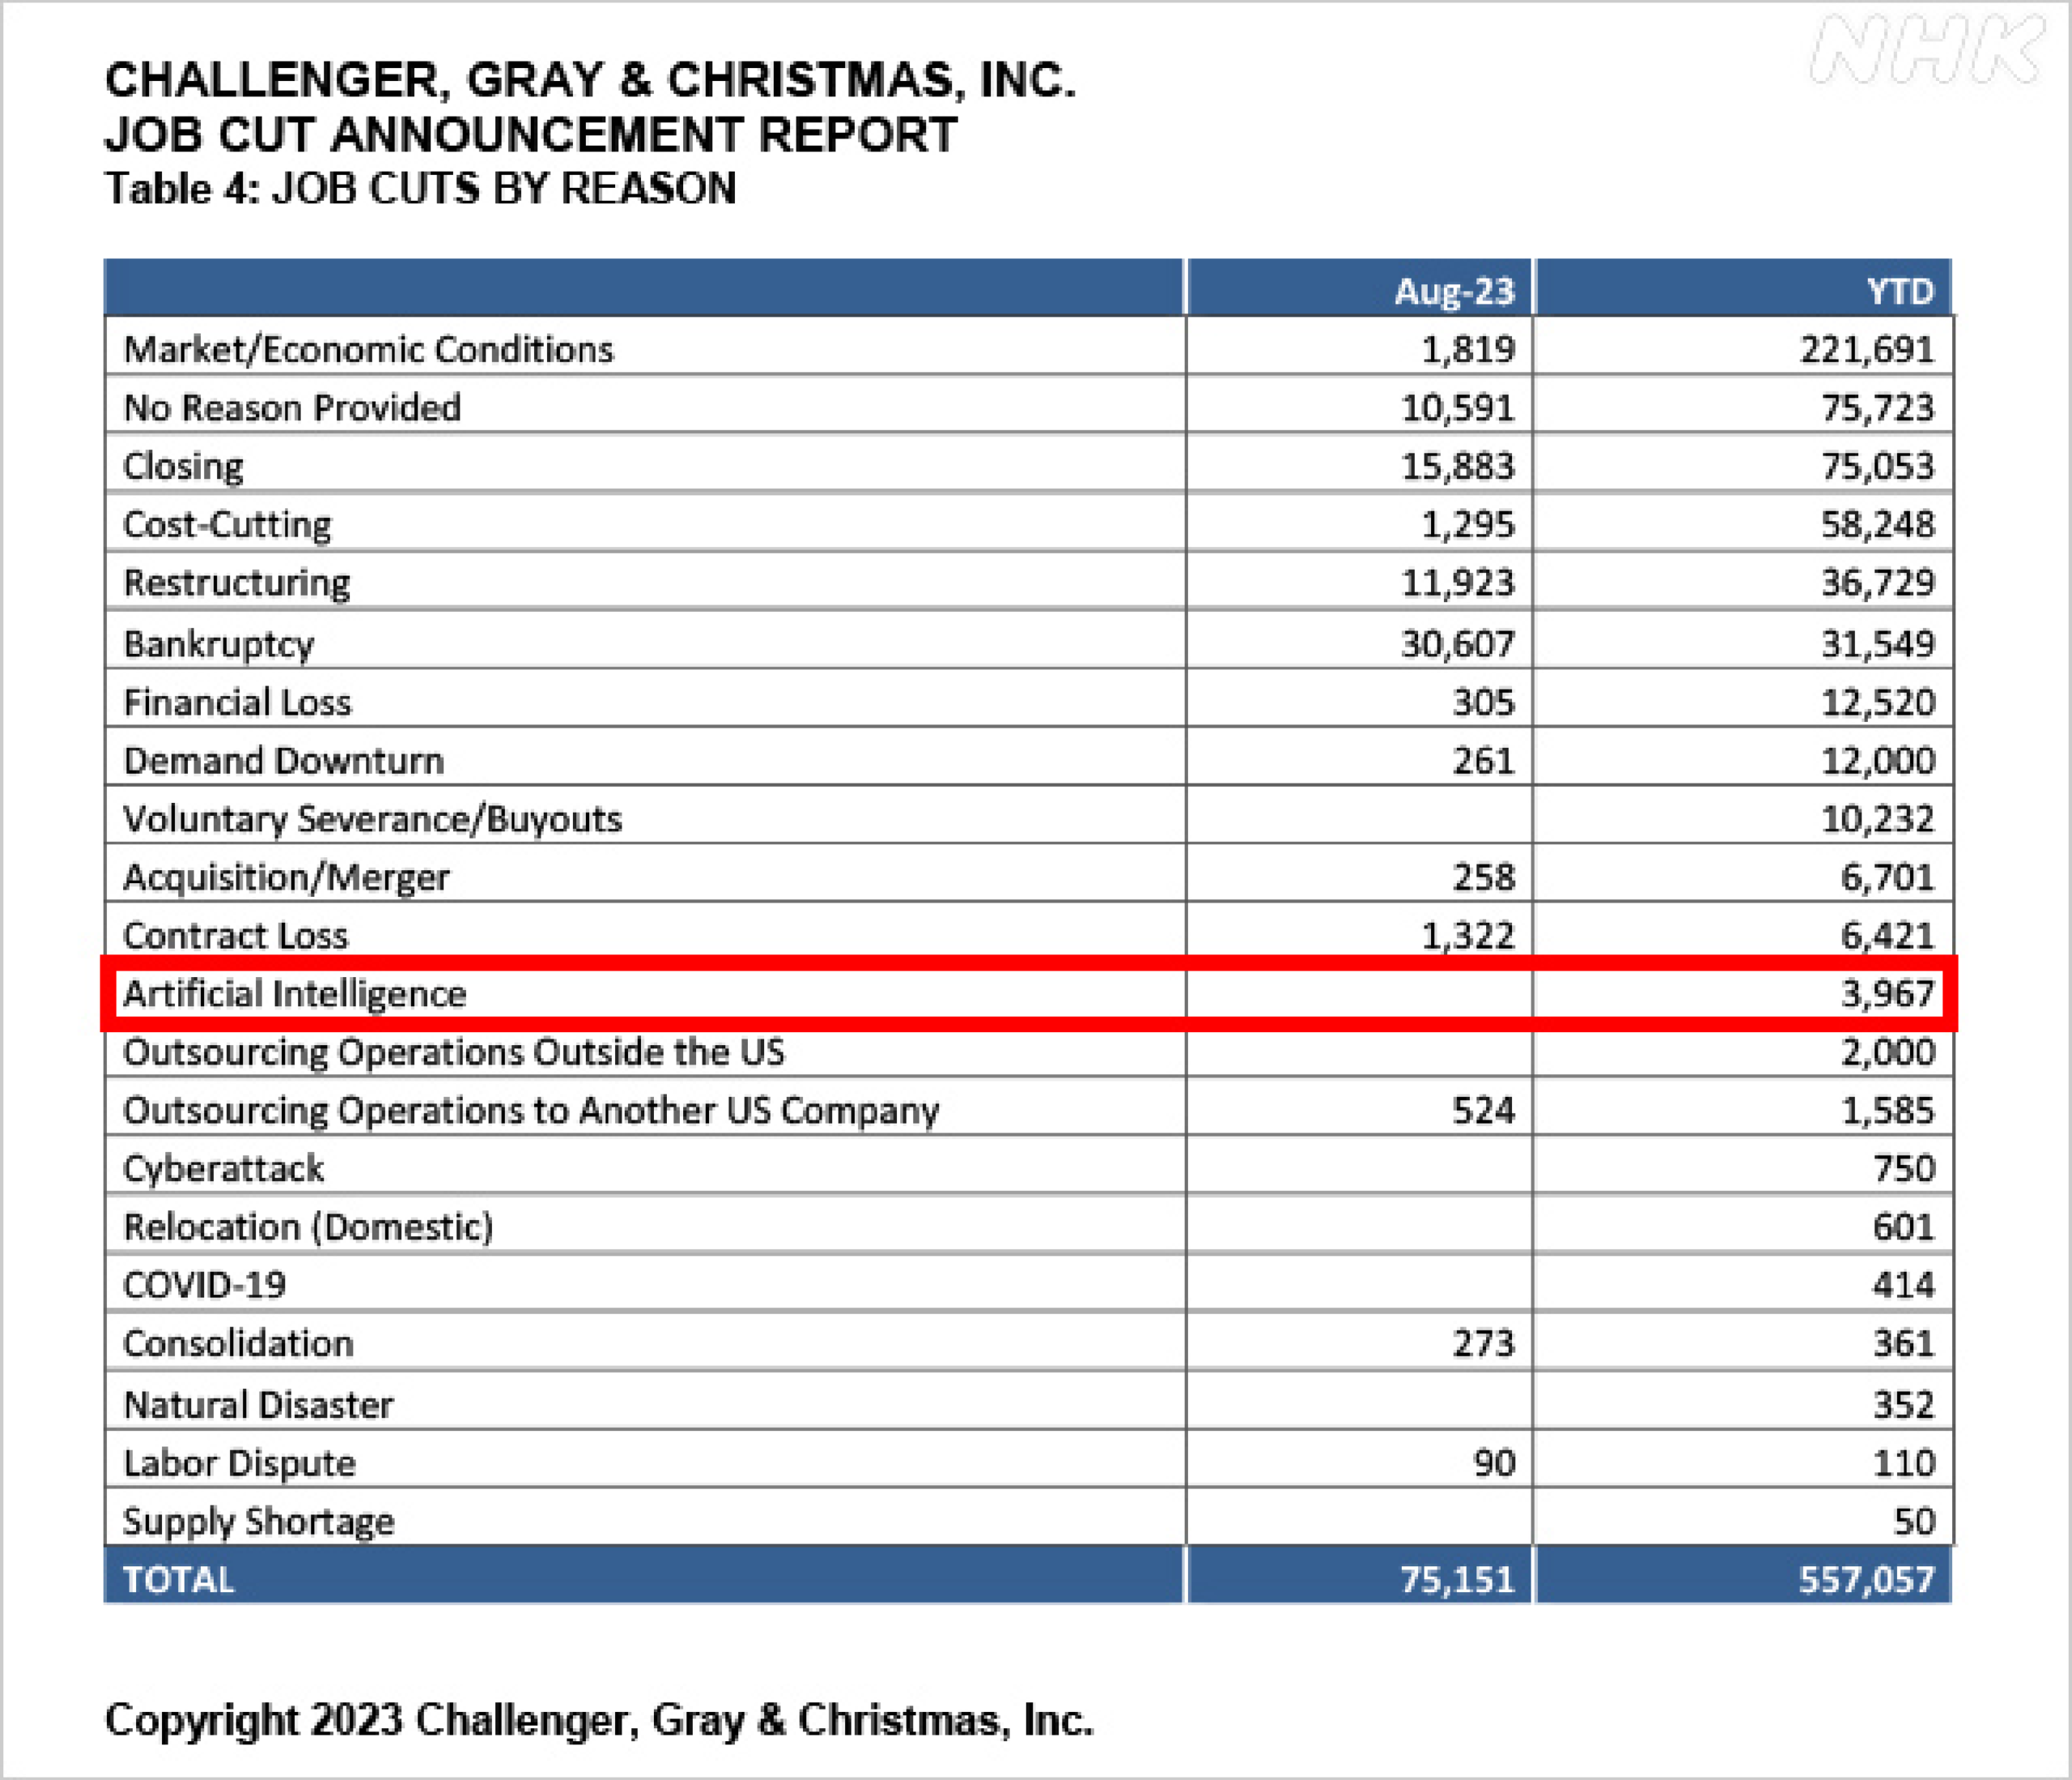Click the total YTD value 557,057
Screen dimensions: 2072x1780
pyautogui.click(x=1866, y=1579)
